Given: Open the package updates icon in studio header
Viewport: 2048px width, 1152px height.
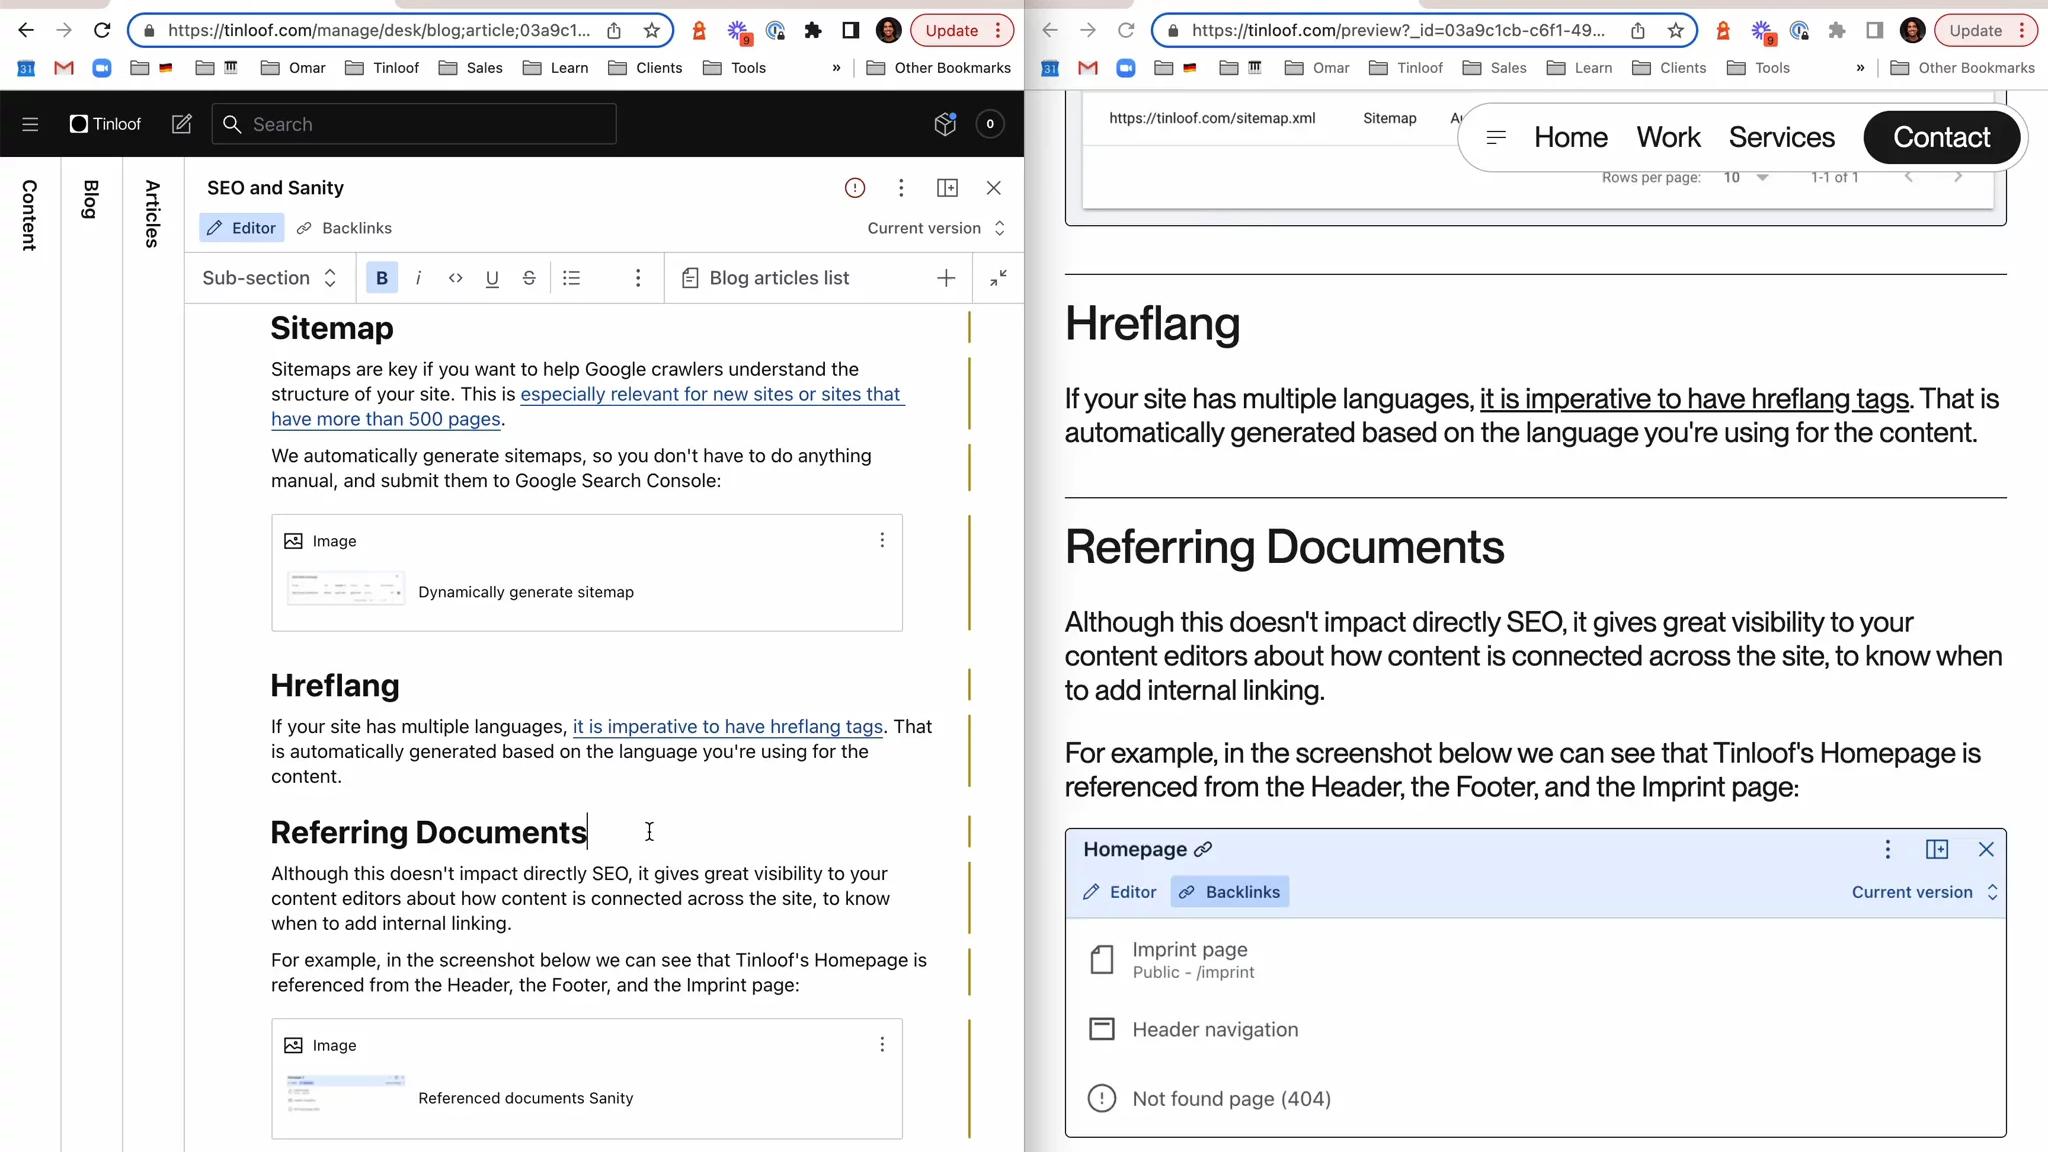Looking at the screenshot, I should [945, 124].
